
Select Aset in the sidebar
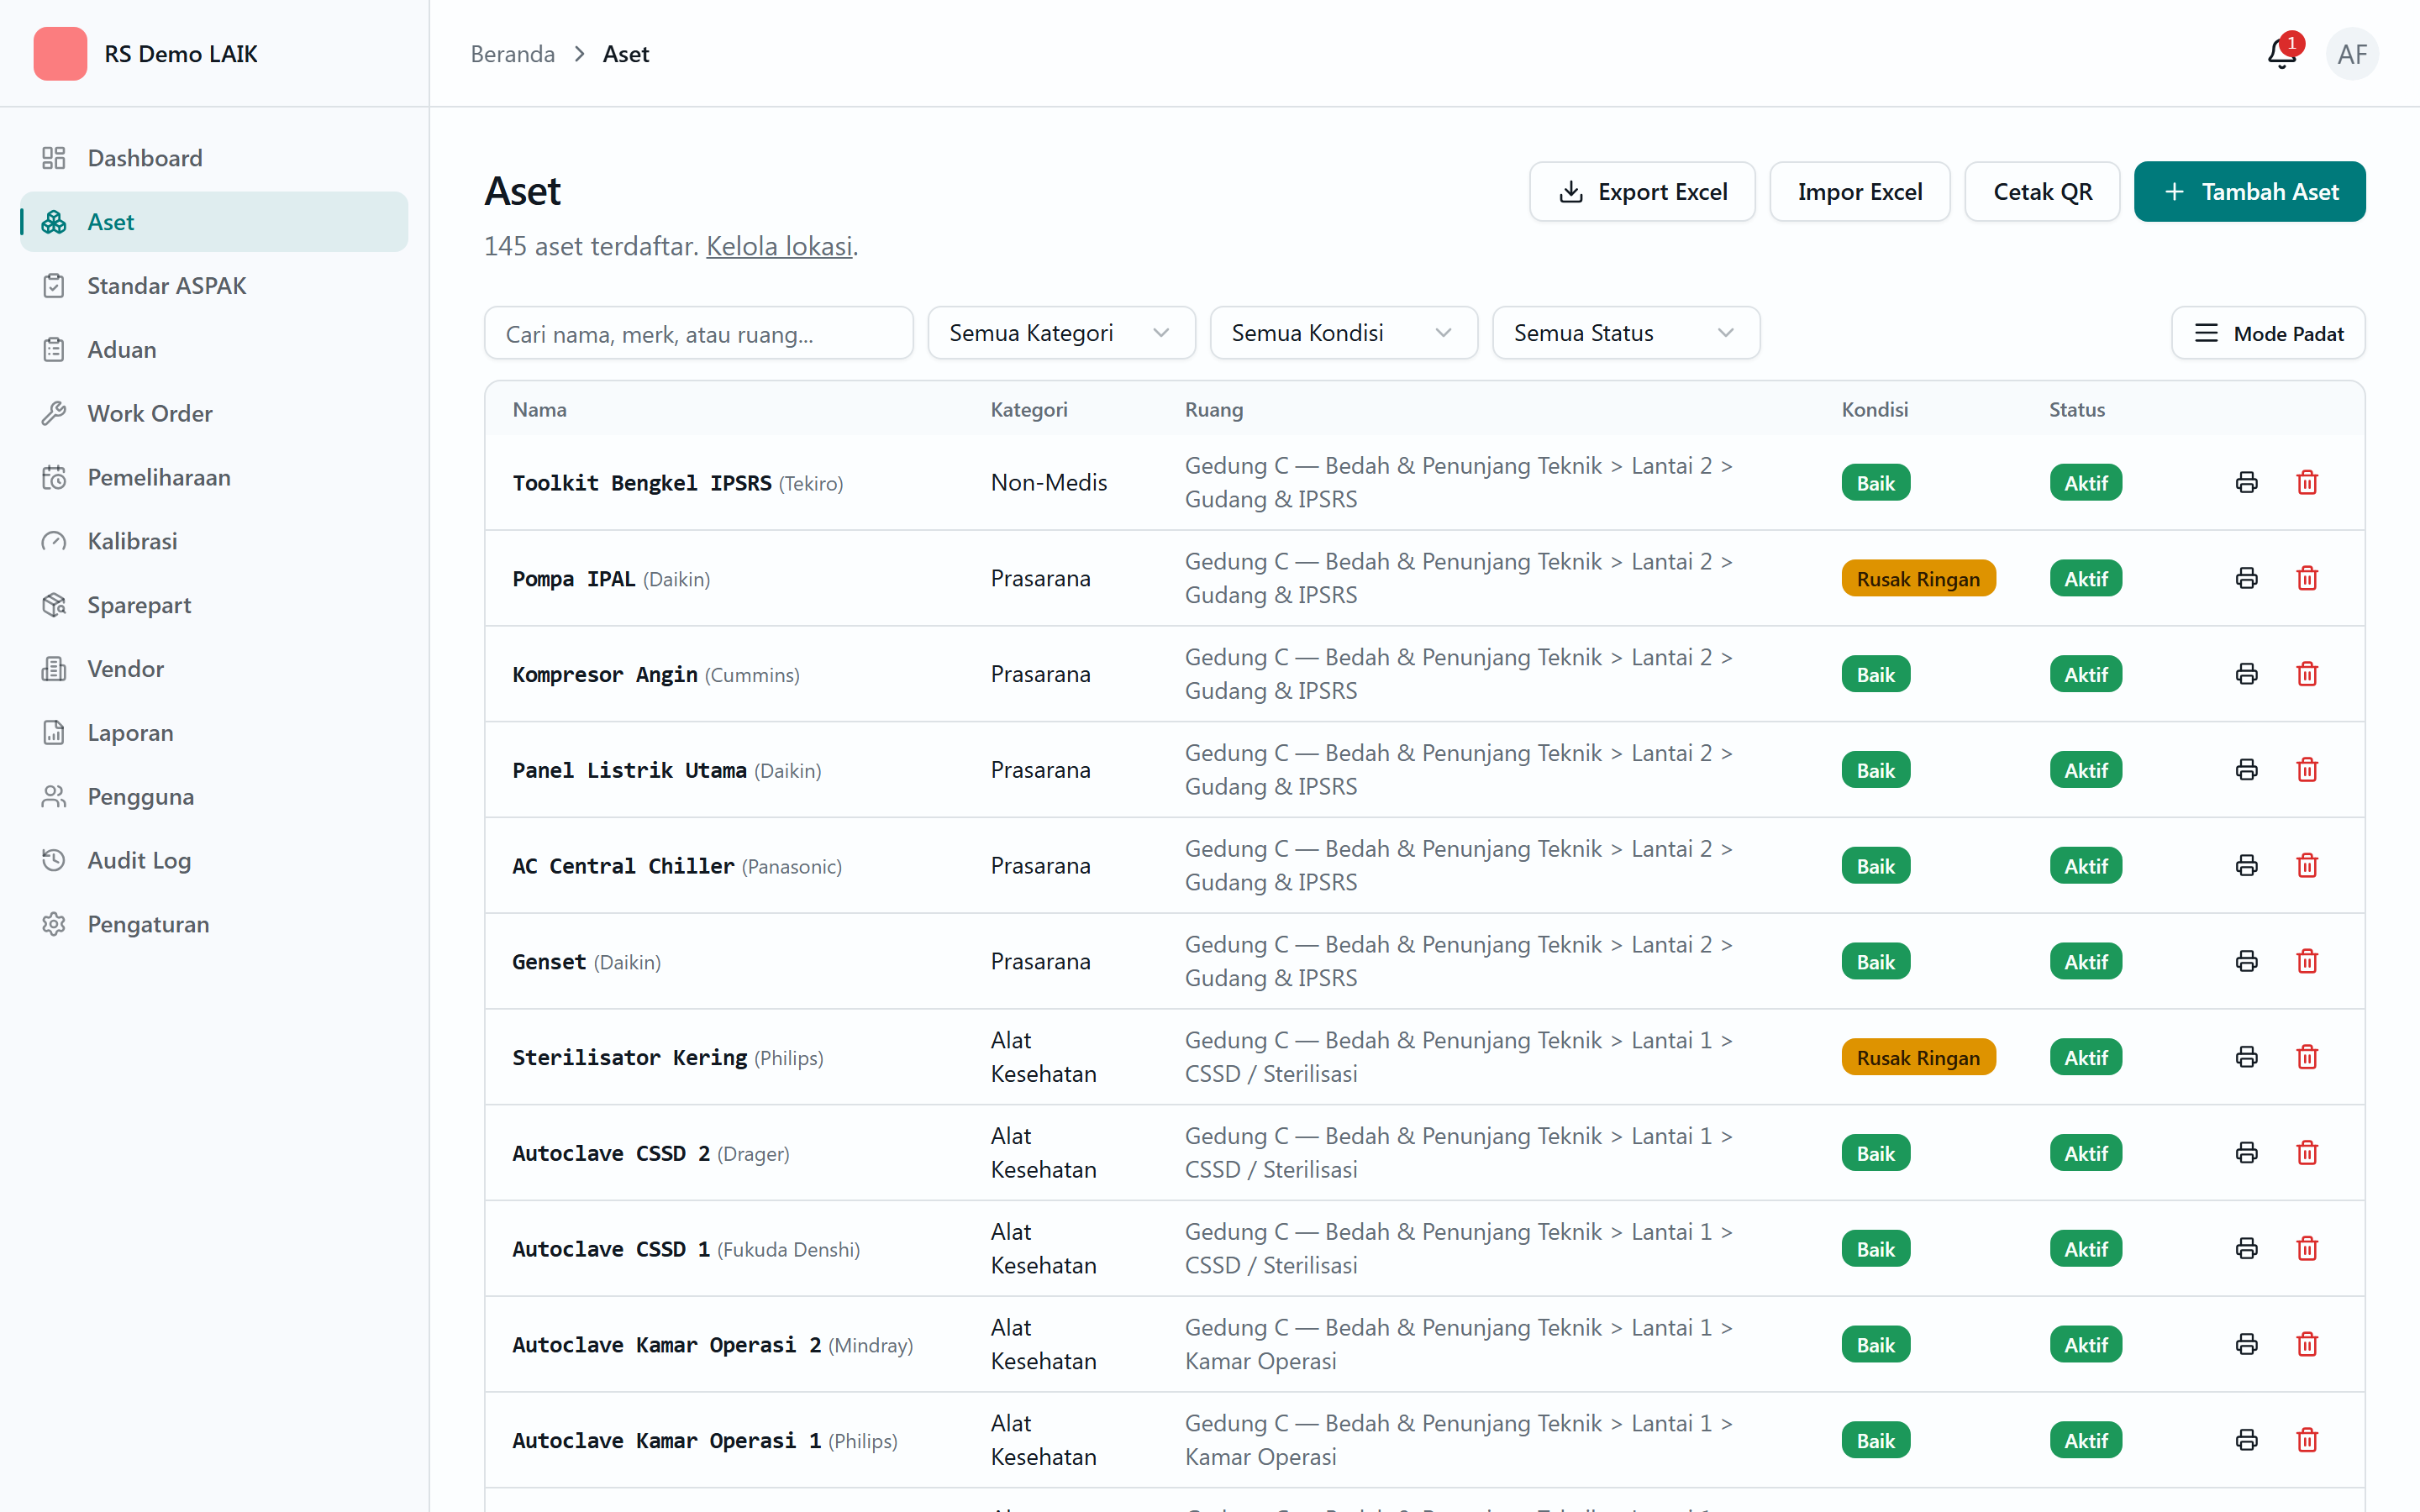point(214,222)
